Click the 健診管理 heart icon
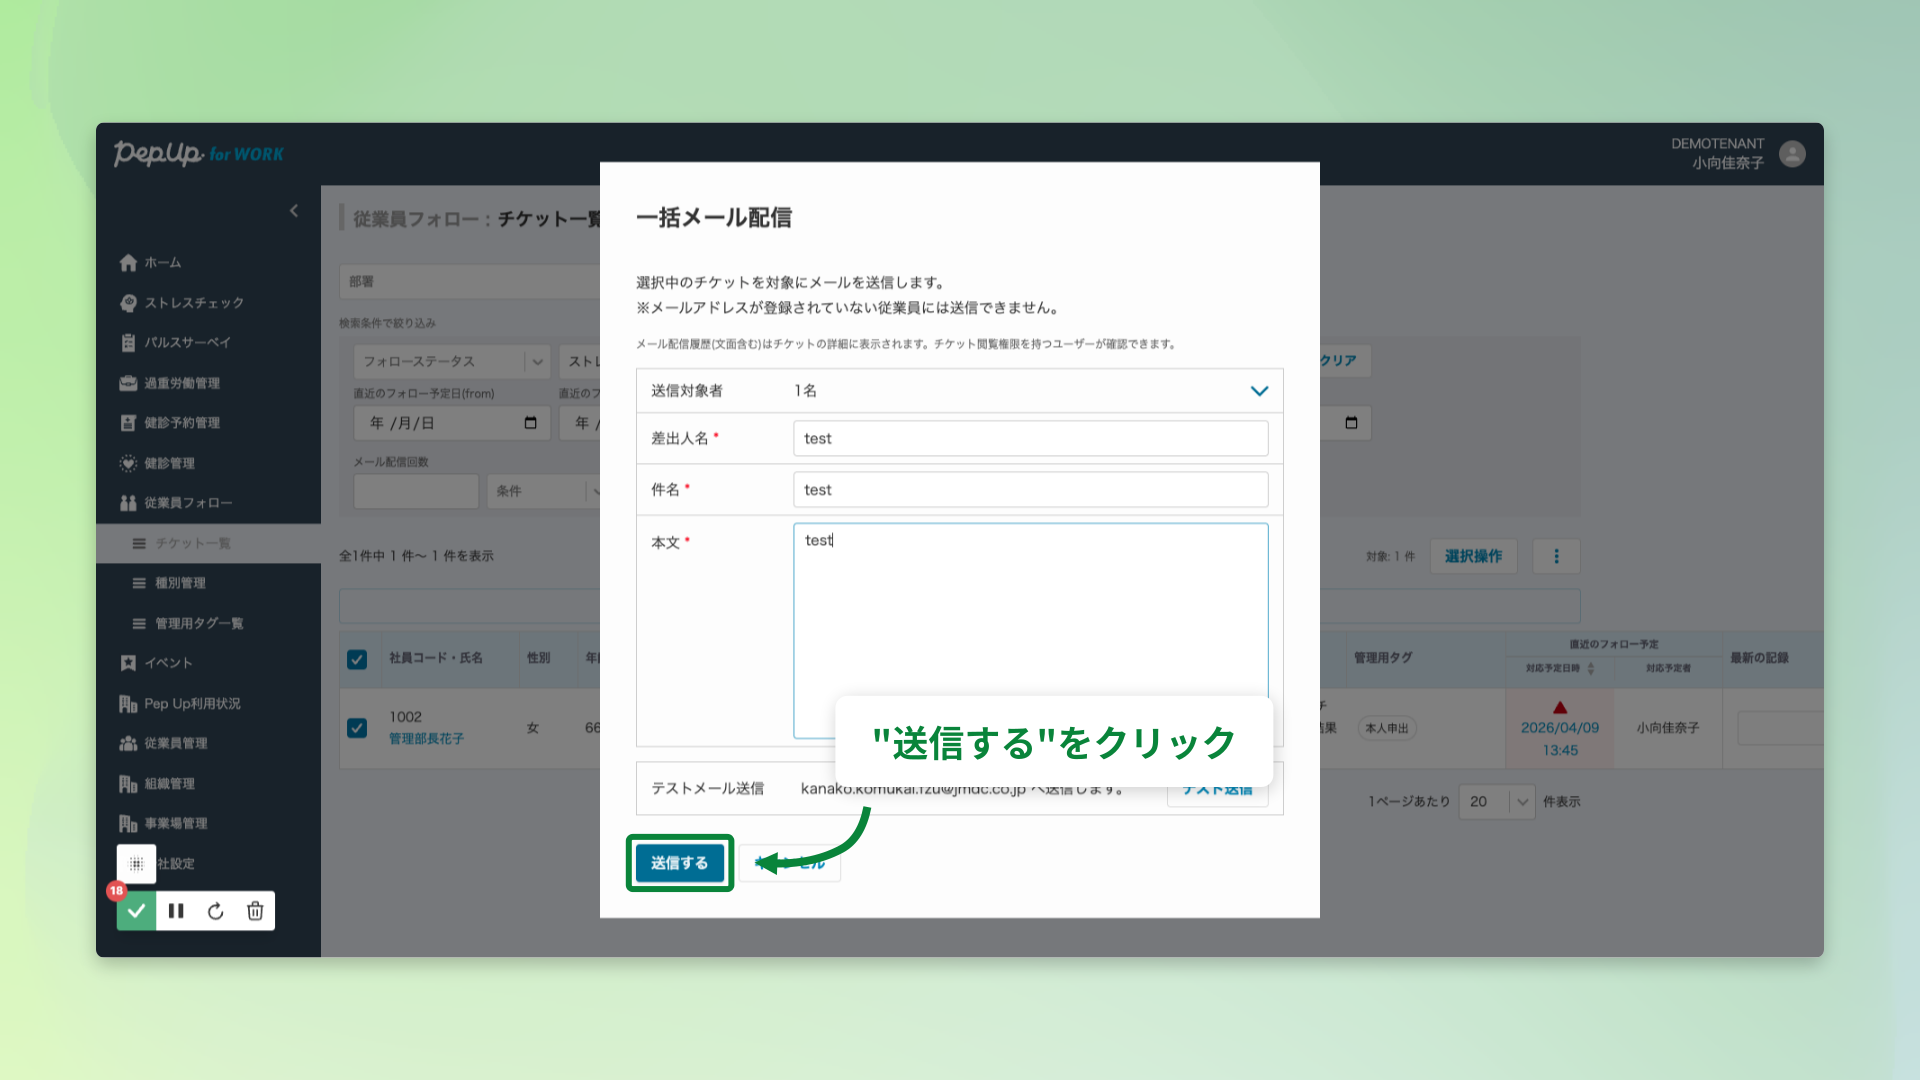1920x1080 pixels. (x=128, y=463)
